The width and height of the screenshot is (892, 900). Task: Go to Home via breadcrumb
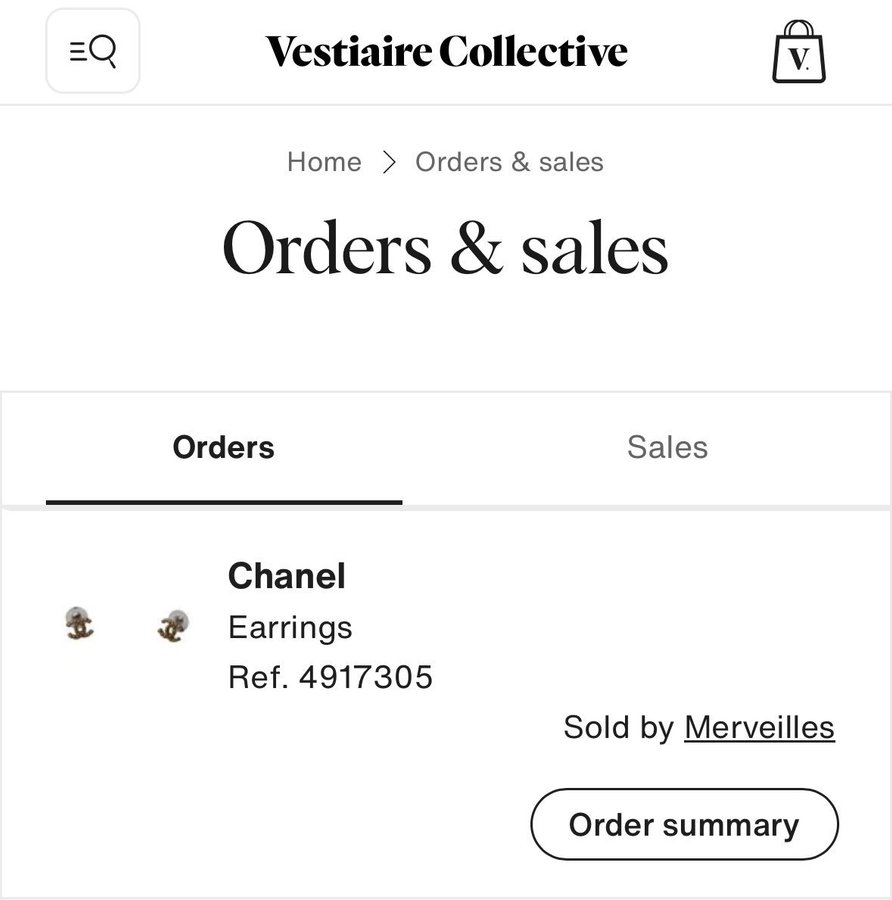tap(324, 162)
